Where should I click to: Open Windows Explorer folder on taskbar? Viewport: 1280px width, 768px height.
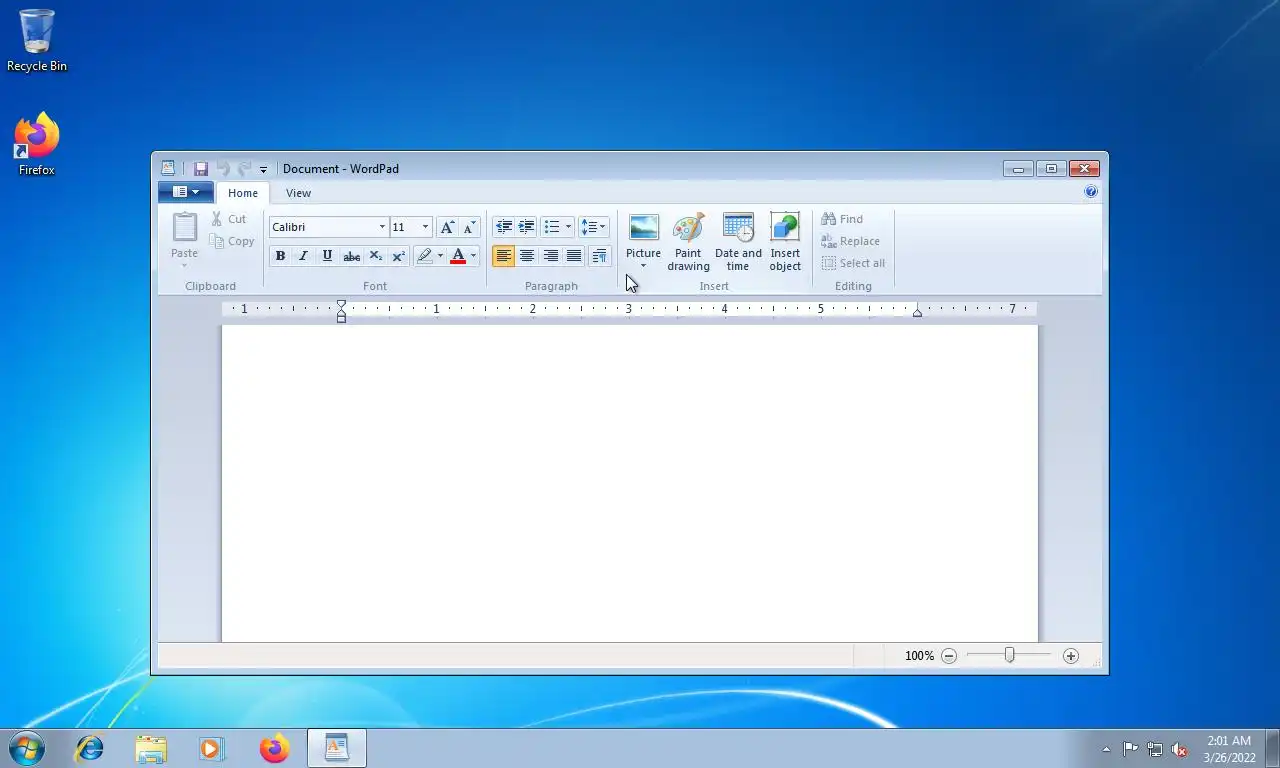[151, 748]
